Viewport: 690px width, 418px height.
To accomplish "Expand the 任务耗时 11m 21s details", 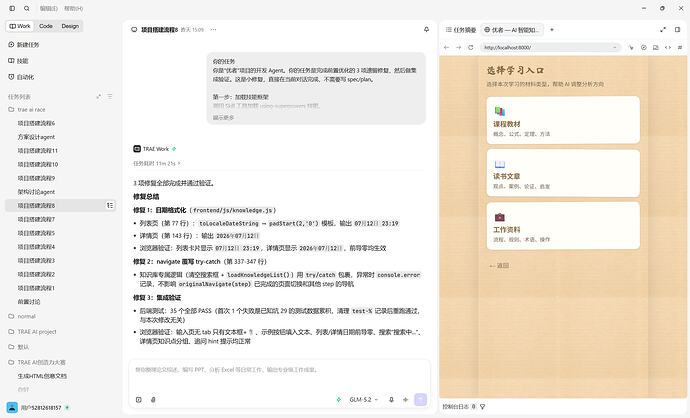I will [x=157, y=163].
